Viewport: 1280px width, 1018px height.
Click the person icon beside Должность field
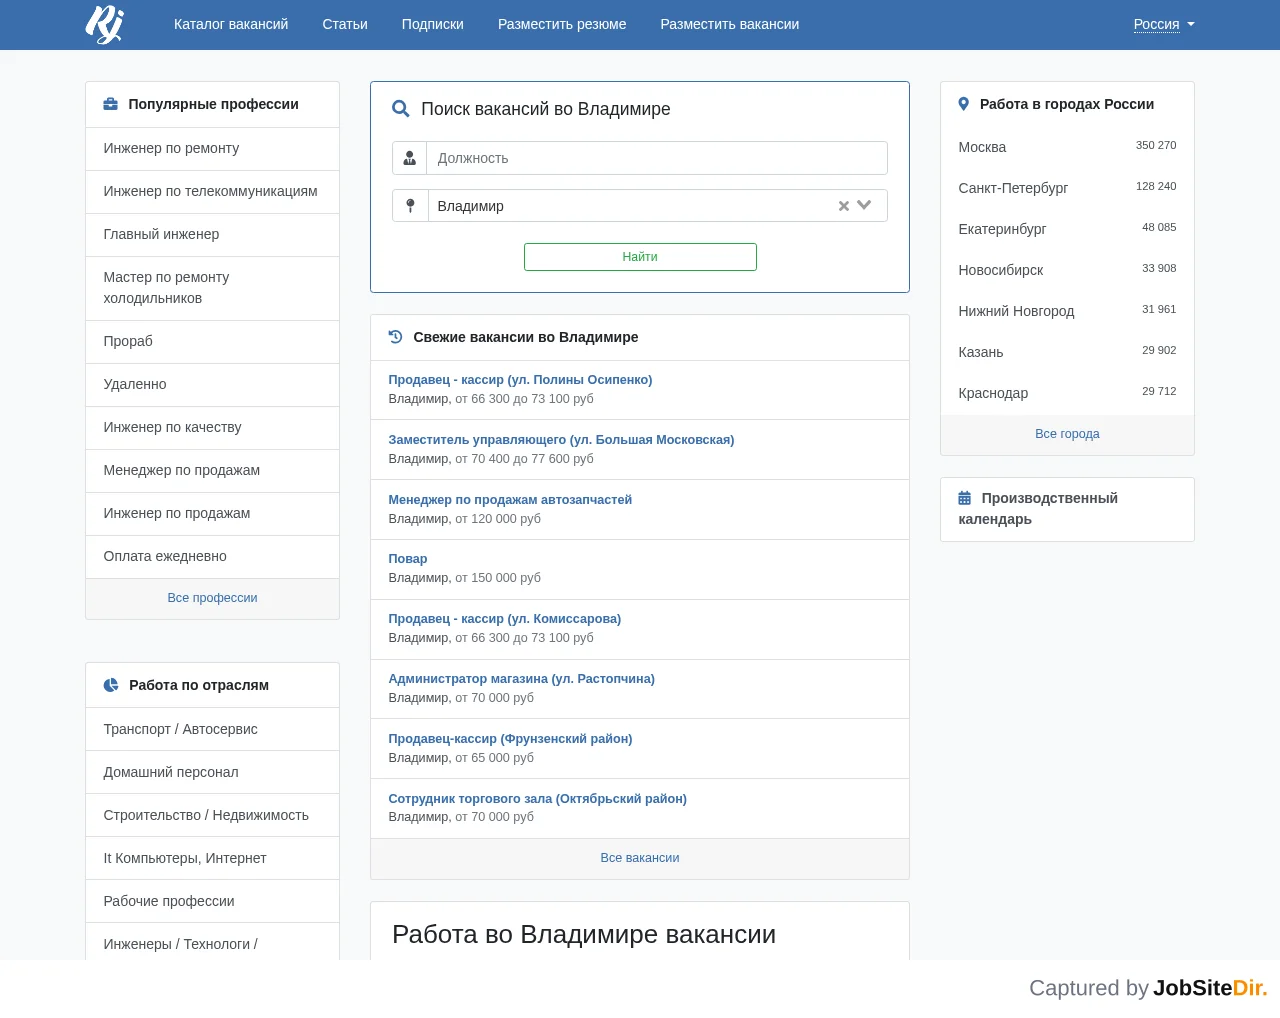tap(410, 158)
